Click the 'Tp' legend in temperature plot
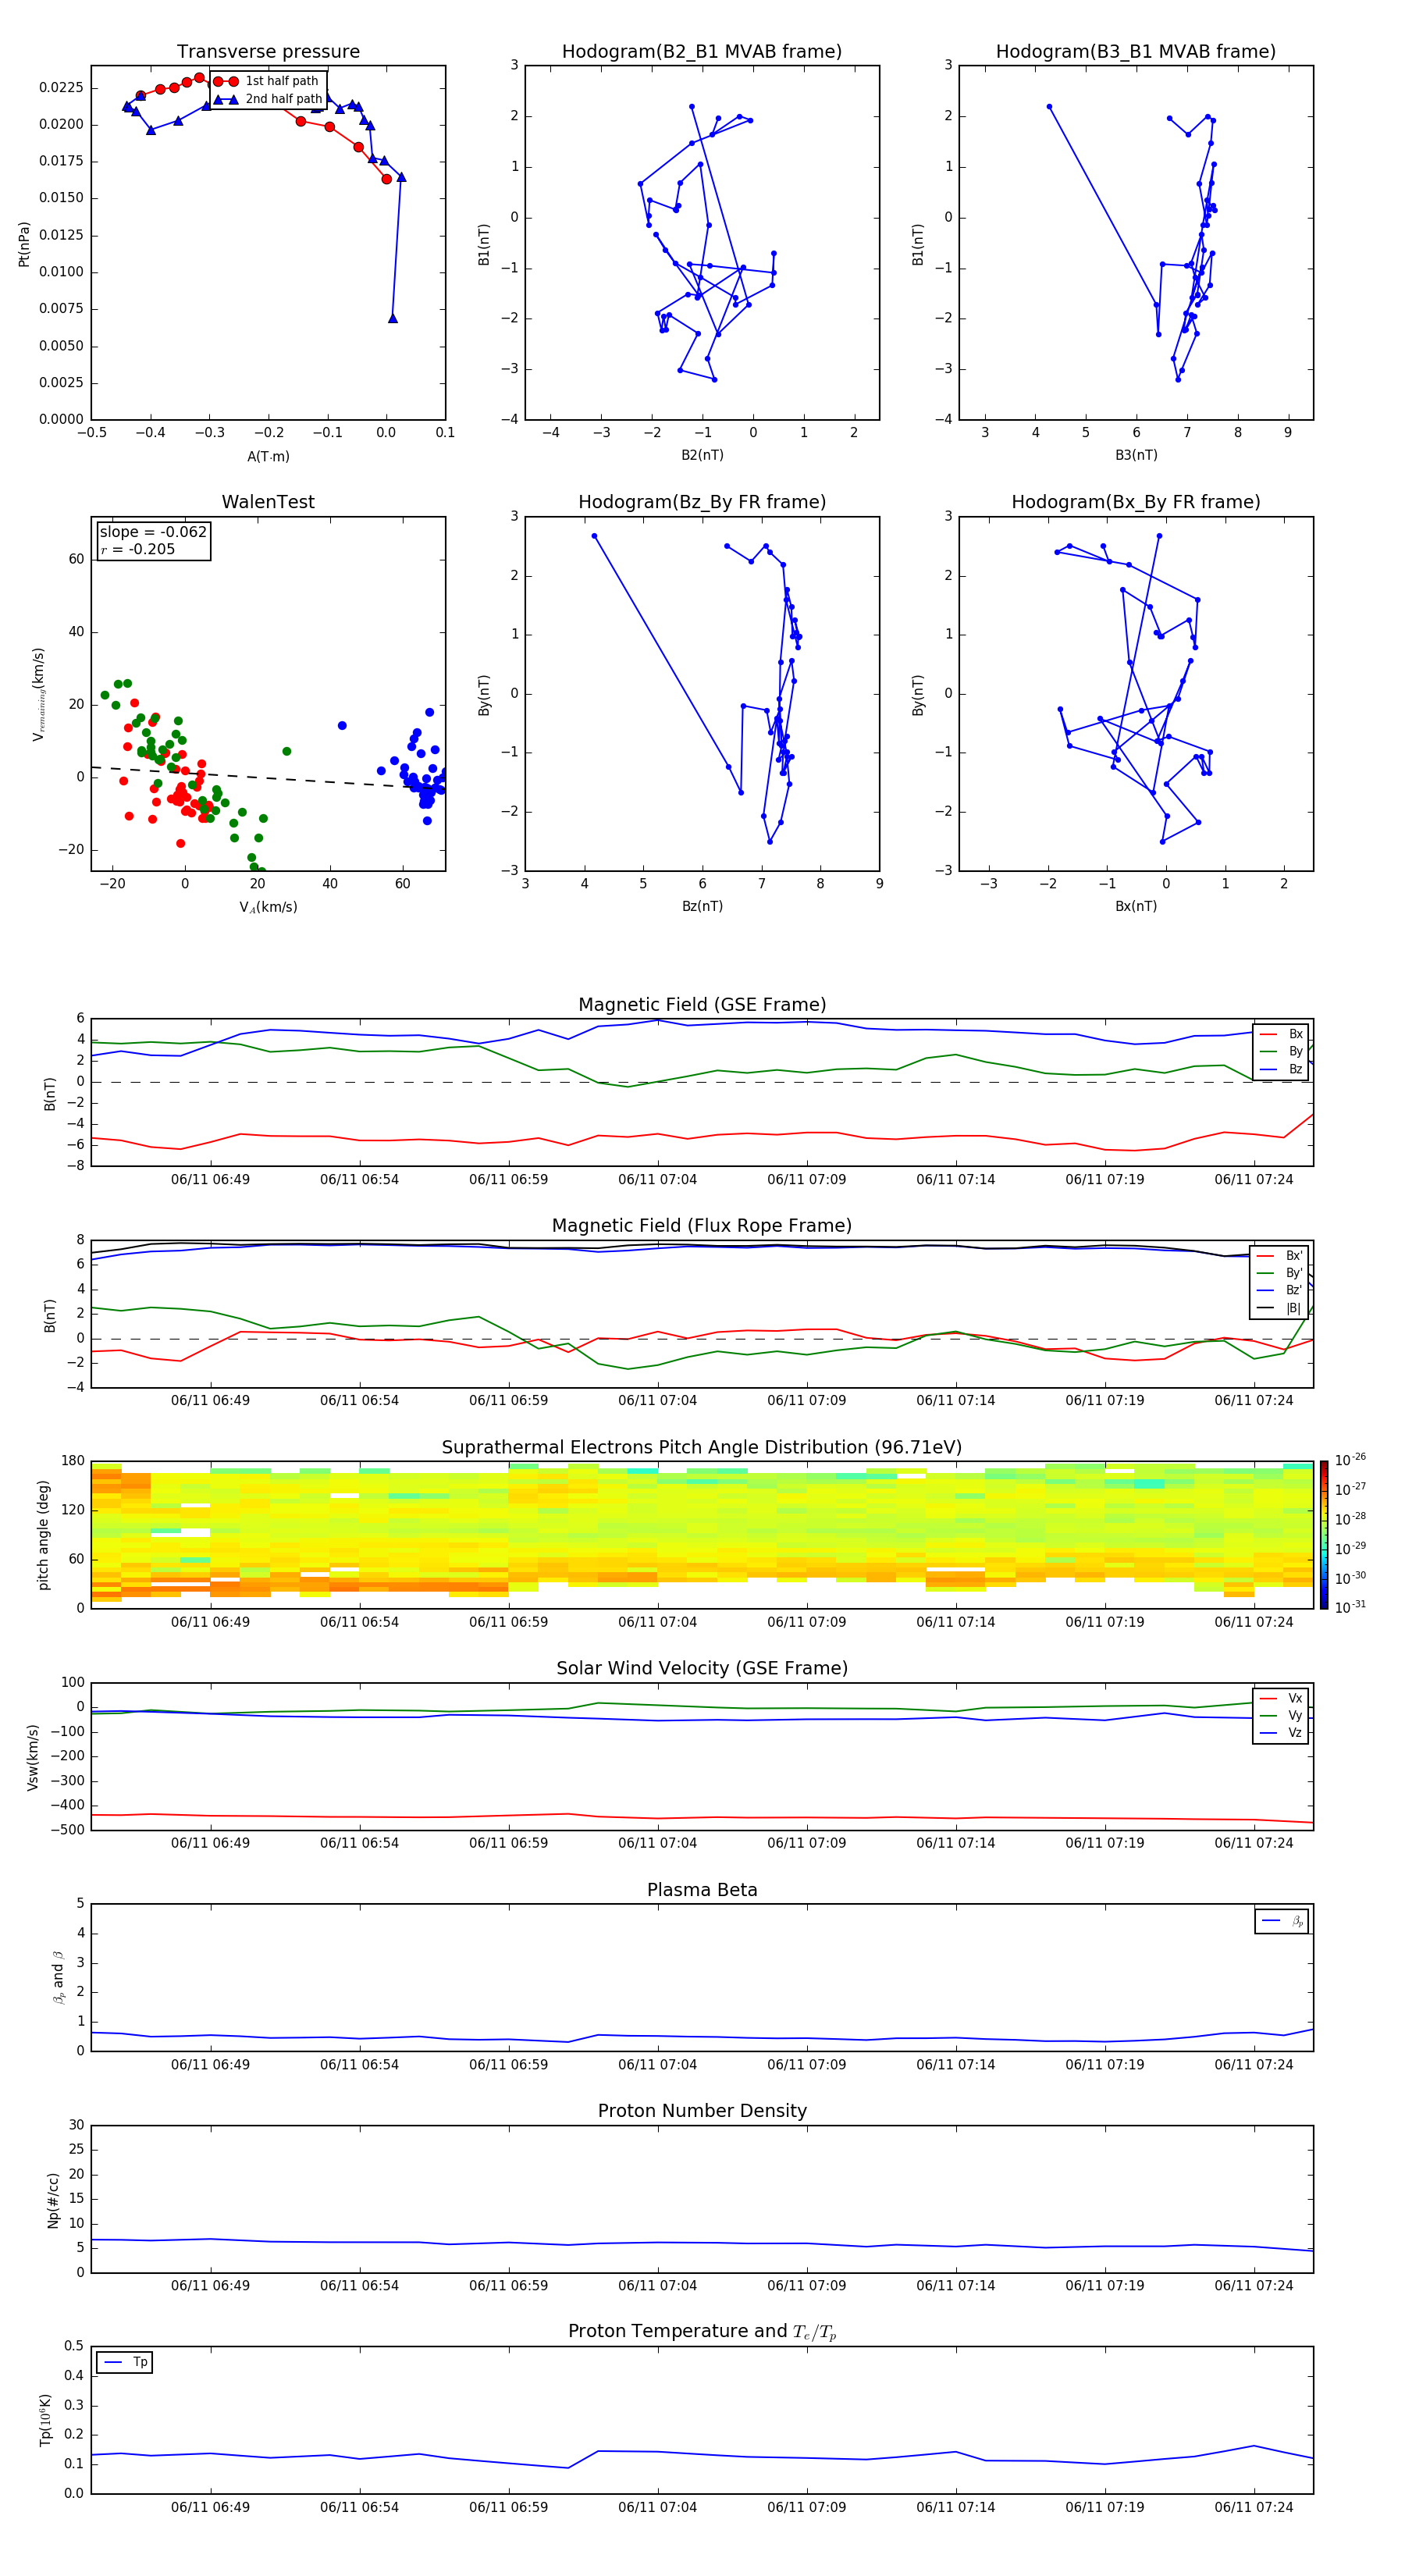The width and height of the screenshot is (1405, 2576). click(125, 2362)
